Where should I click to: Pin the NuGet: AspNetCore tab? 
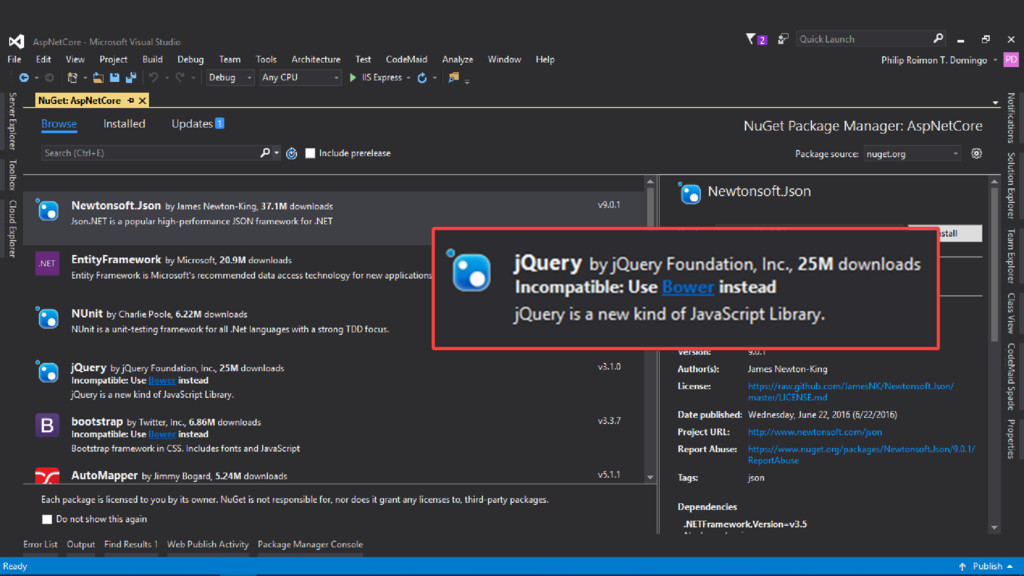pyautogui.click(x=131, y=101)
